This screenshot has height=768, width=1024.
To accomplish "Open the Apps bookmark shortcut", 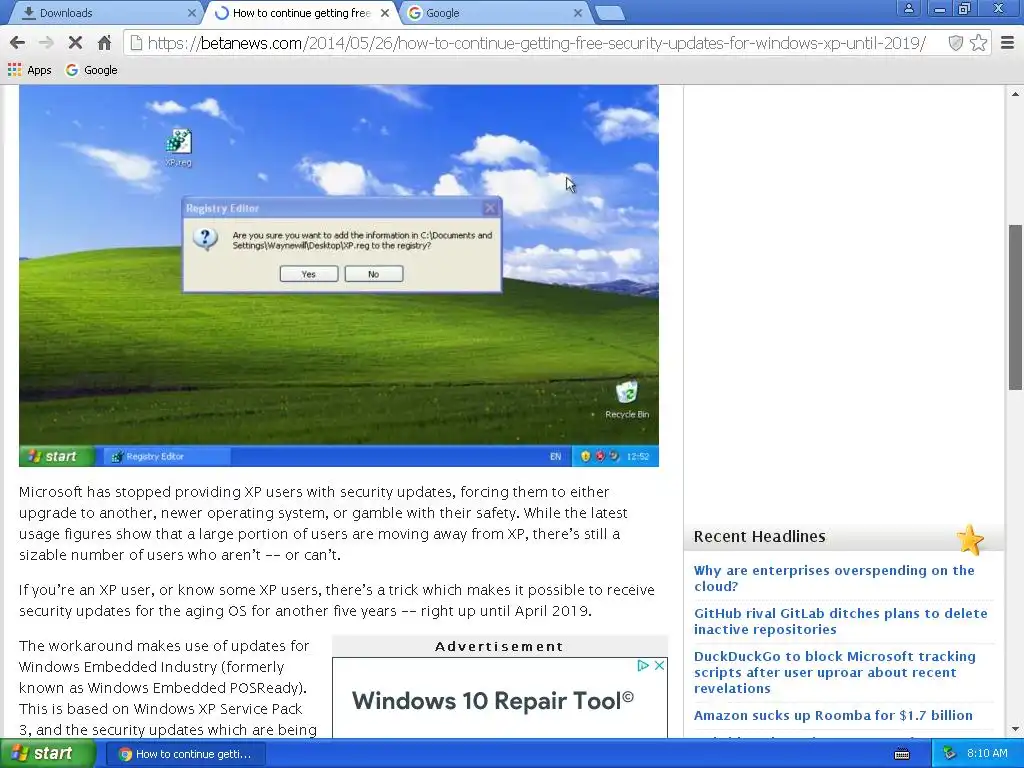I will coord(29,70).
